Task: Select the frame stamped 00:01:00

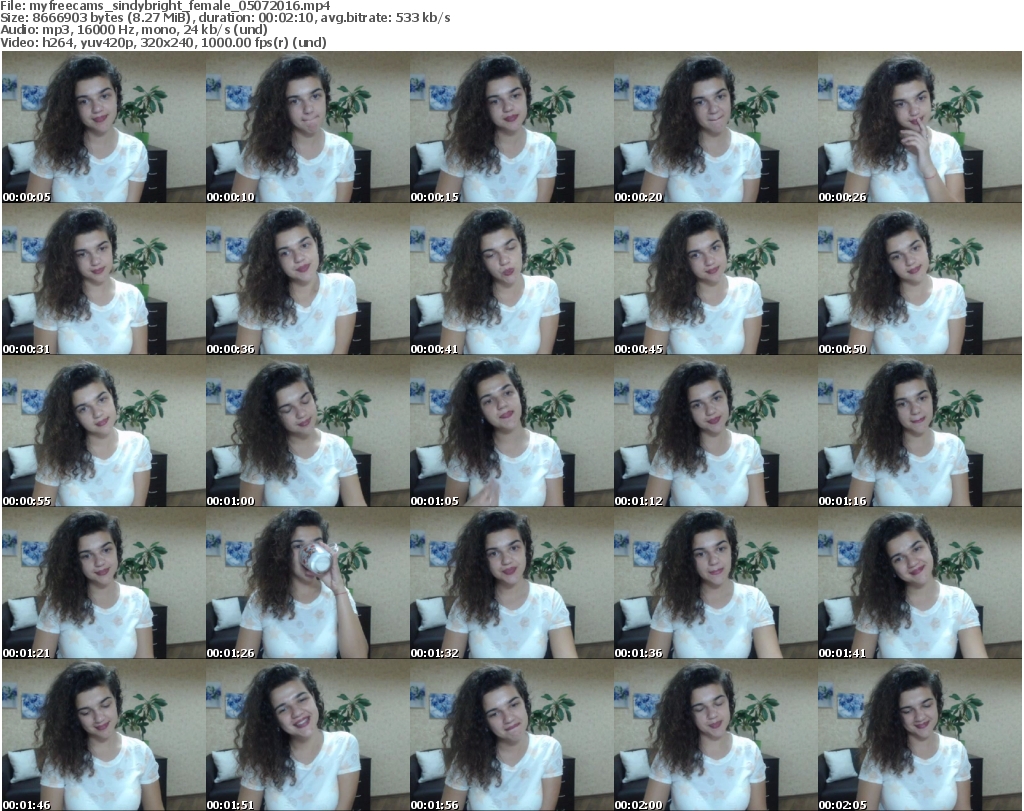Action: pyautogui.click(x=308, y=432)
